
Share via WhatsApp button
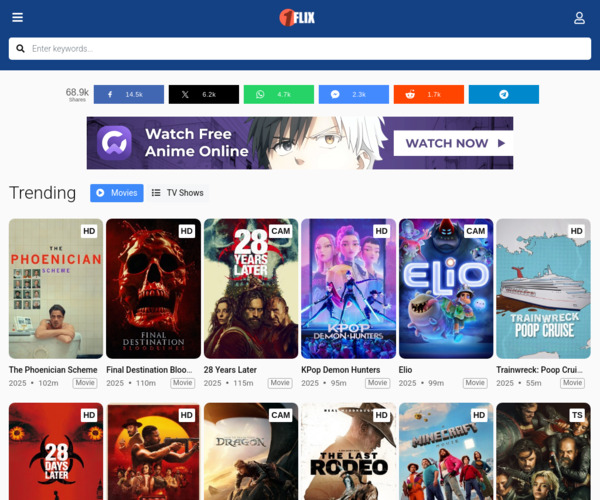pos(279,94)
